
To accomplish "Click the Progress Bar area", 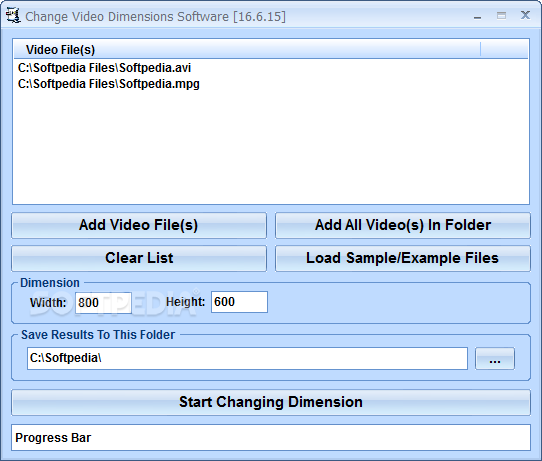I will click(271, 438).
